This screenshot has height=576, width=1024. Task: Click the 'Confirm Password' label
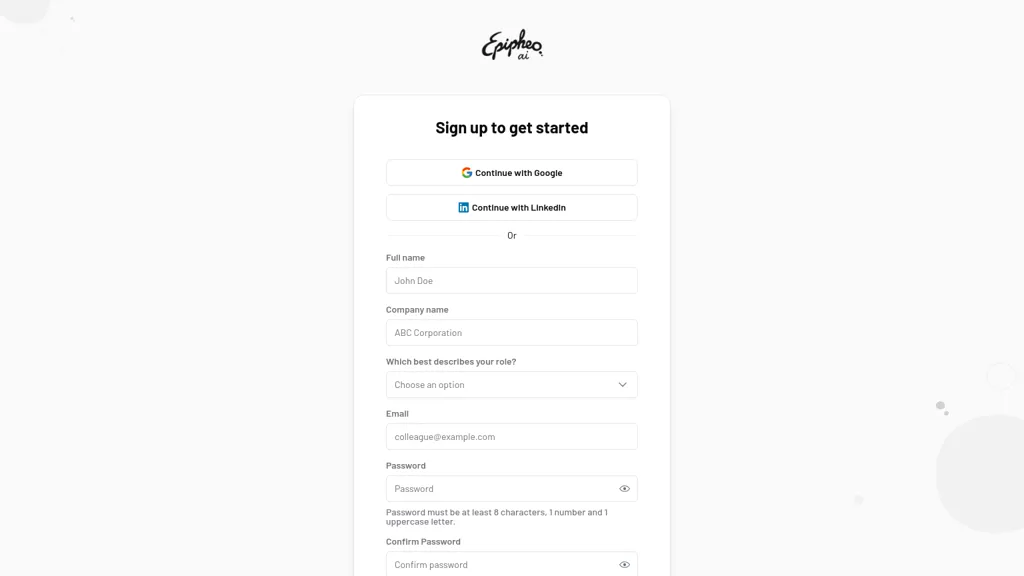point(423,542)
